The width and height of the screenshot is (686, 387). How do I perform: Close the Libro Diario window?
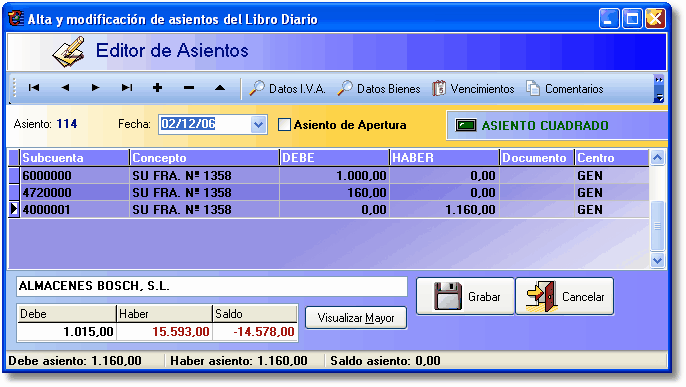[x=655, y=19]
